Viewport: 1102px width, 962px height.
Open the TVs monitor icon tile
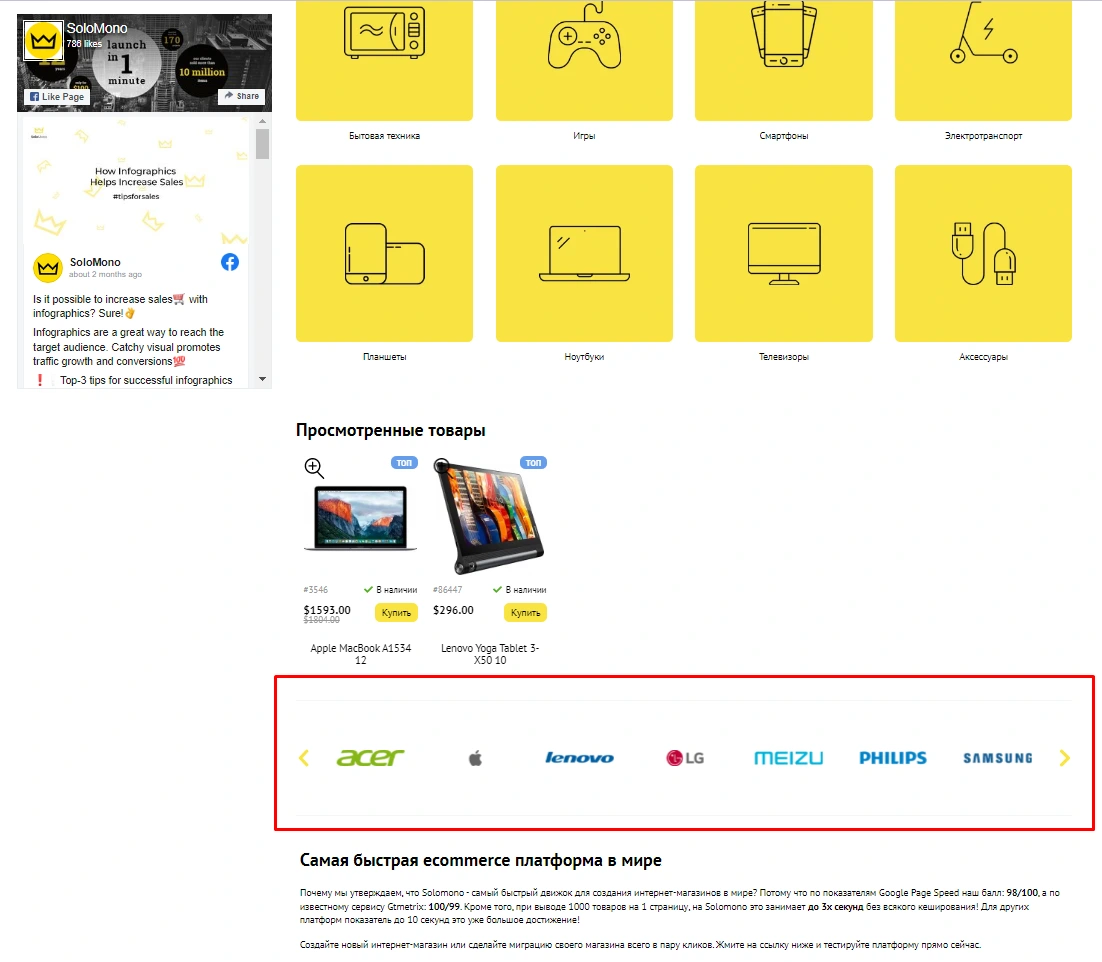pyautogui.click(x=783, y=253)
